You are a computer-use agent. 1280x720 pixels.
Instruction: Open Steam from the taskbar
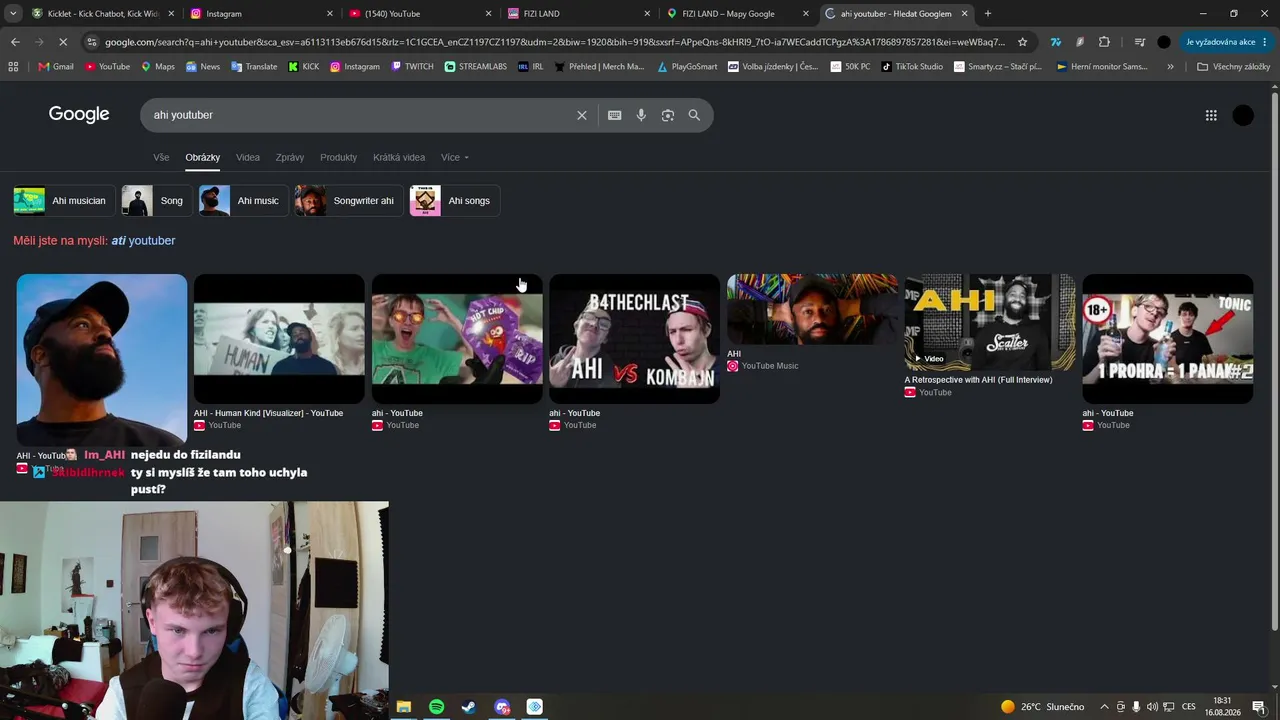[468, 707]
